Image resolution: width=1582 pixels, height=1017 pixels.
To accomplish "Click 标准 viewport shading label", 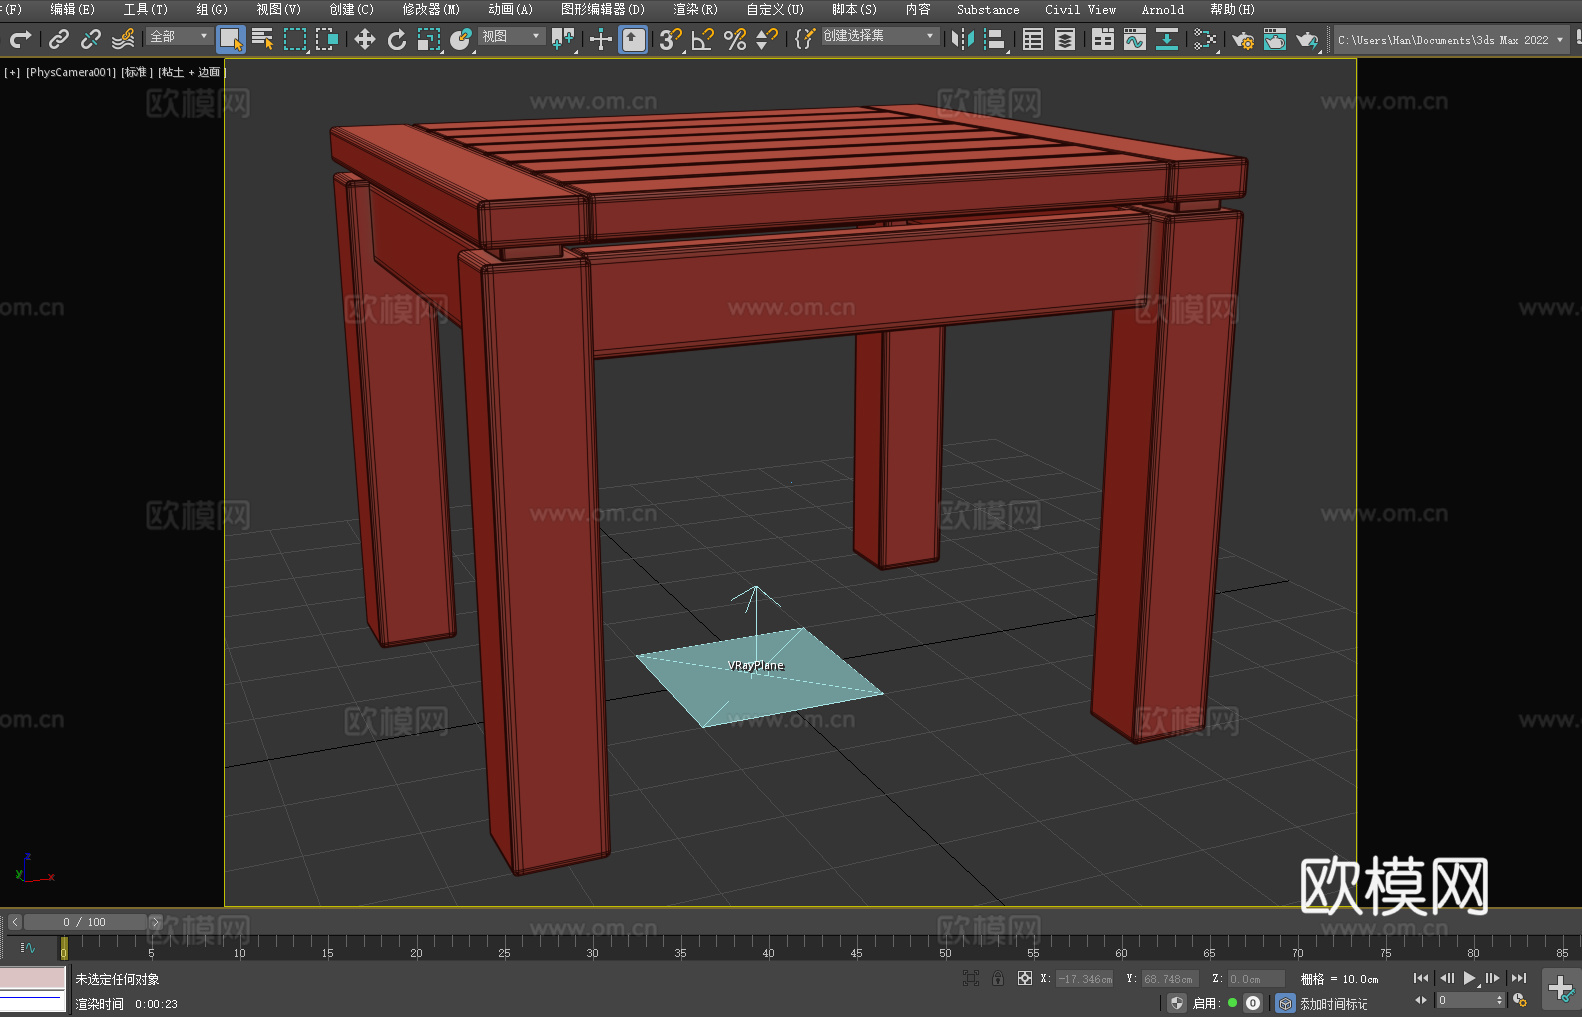I will (x=136, y=72).
